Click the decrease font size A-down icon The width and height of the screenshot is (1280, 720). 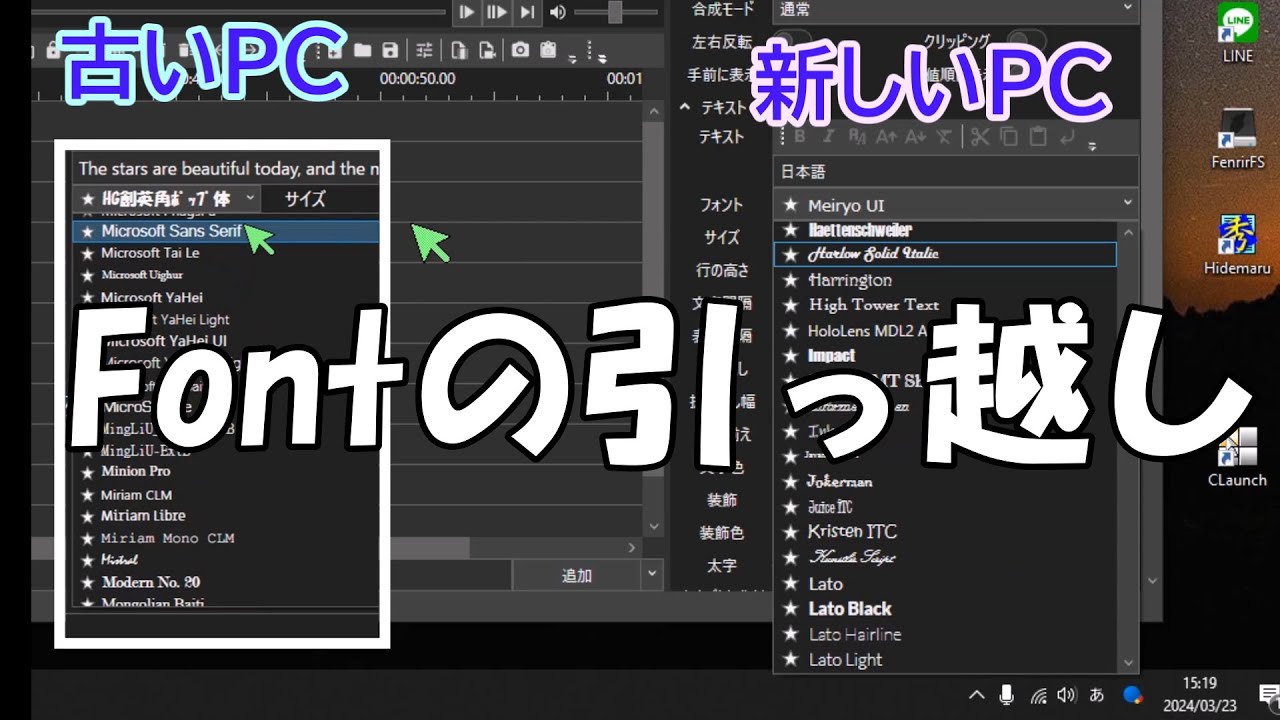[917, 137]
